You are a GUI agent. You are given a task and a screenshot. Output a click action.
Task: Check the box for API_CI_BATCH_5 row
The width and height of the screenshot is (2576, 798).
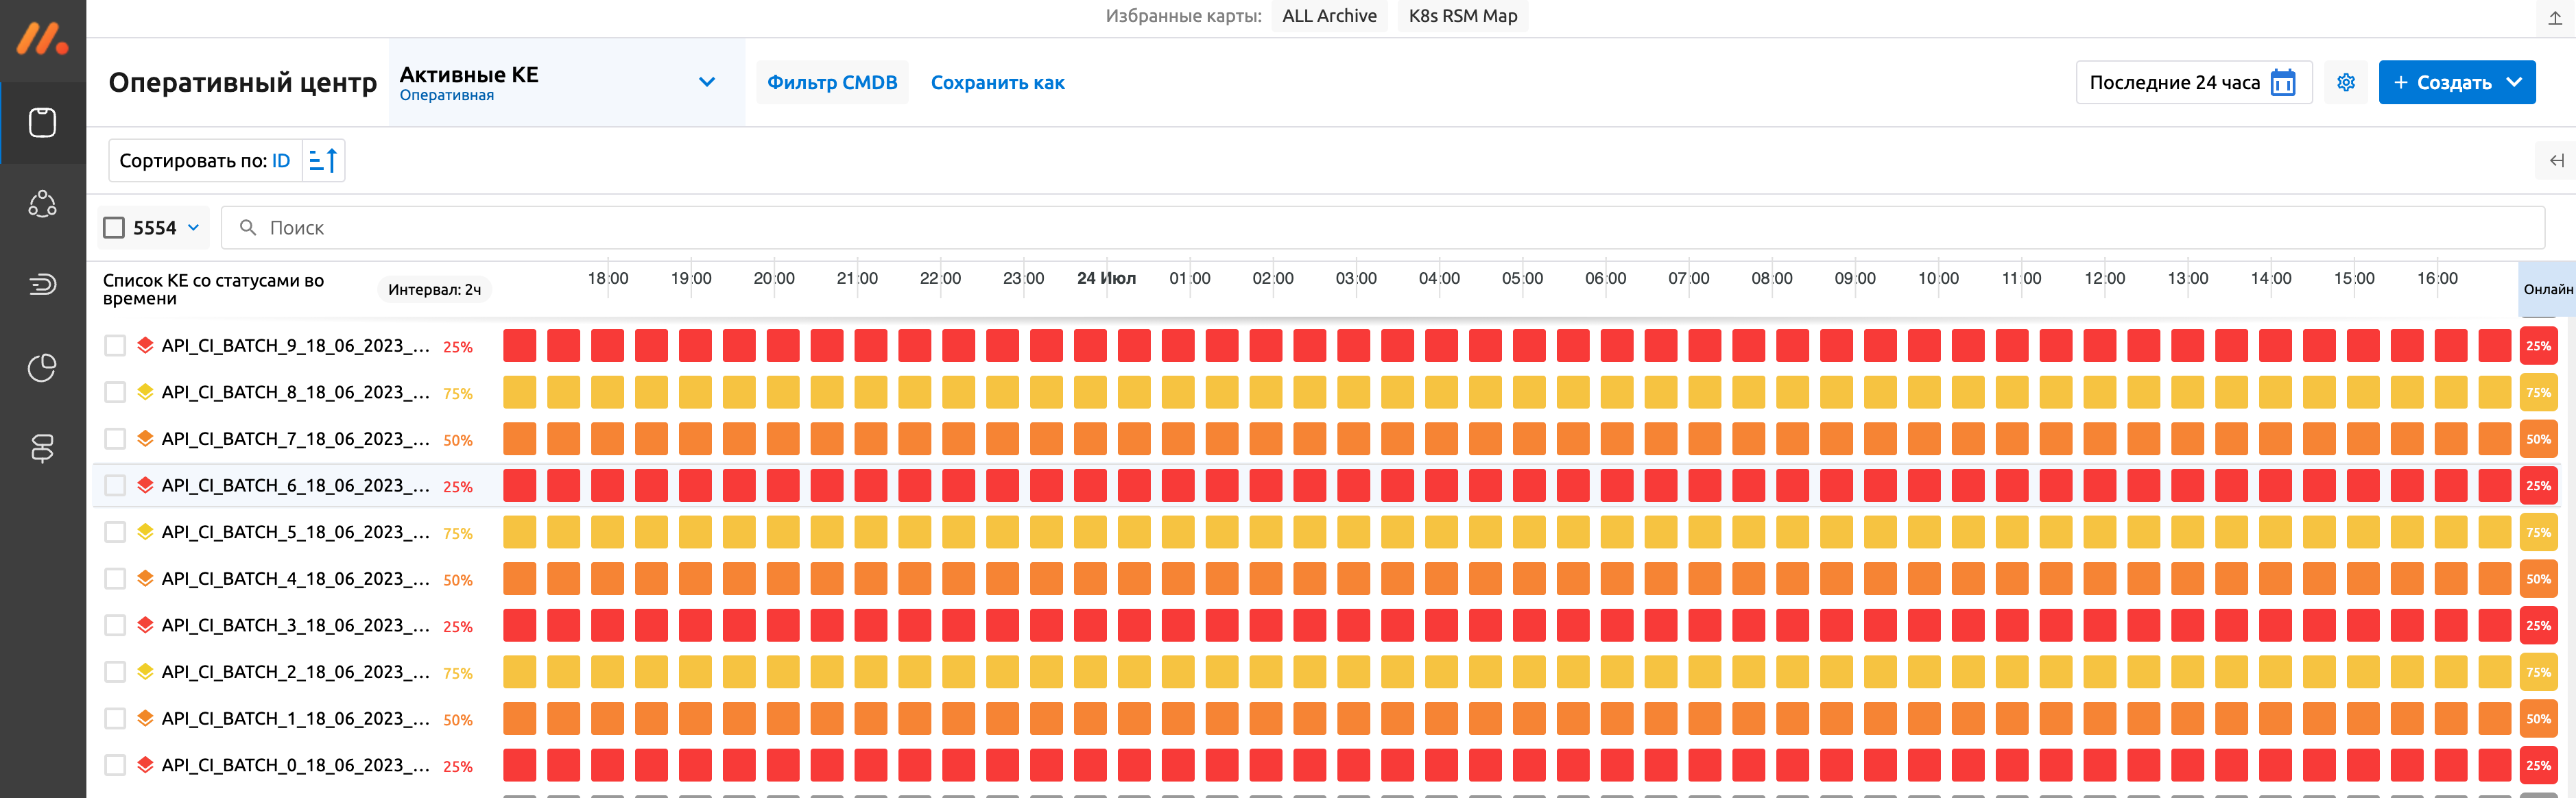pyautogui.click(x=115, y=532)
